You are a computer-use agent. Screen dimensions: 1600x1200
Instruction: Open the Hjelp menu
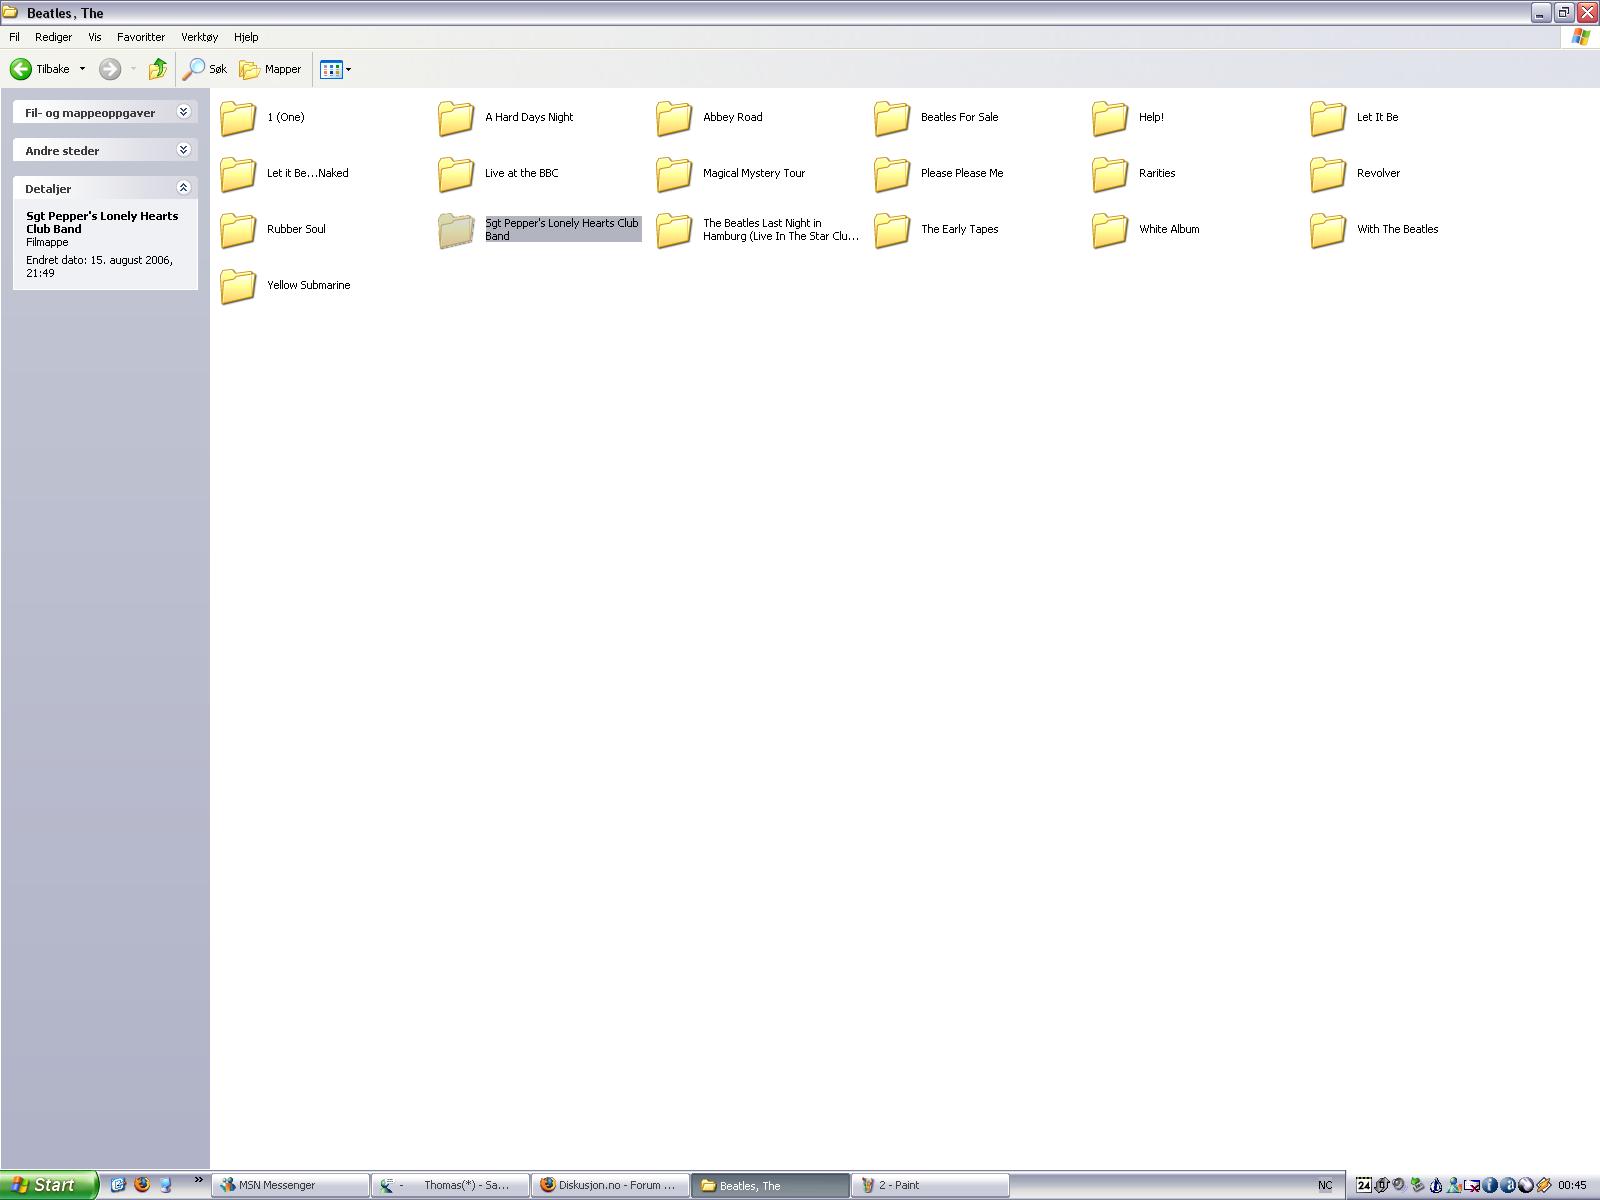tap(246, 37)
